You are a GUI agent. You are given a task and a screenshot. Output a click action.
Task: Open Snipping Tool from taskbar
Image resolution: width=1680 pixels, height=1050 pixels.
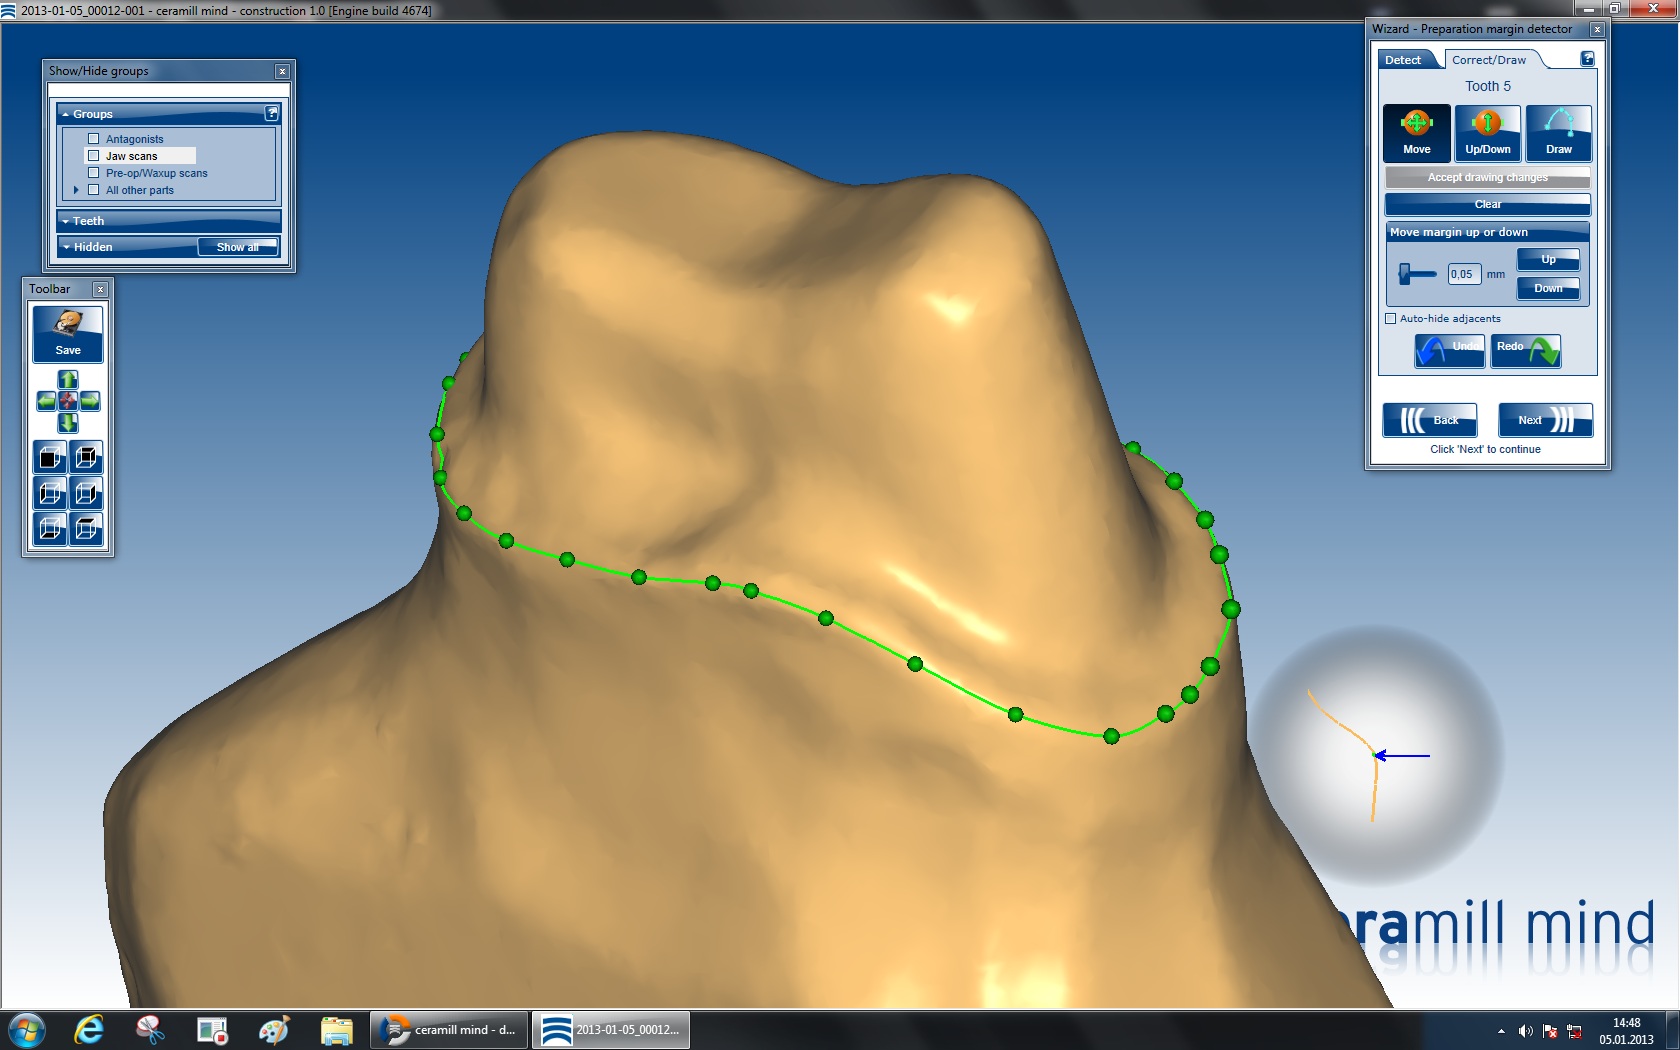coord(150,1030)
